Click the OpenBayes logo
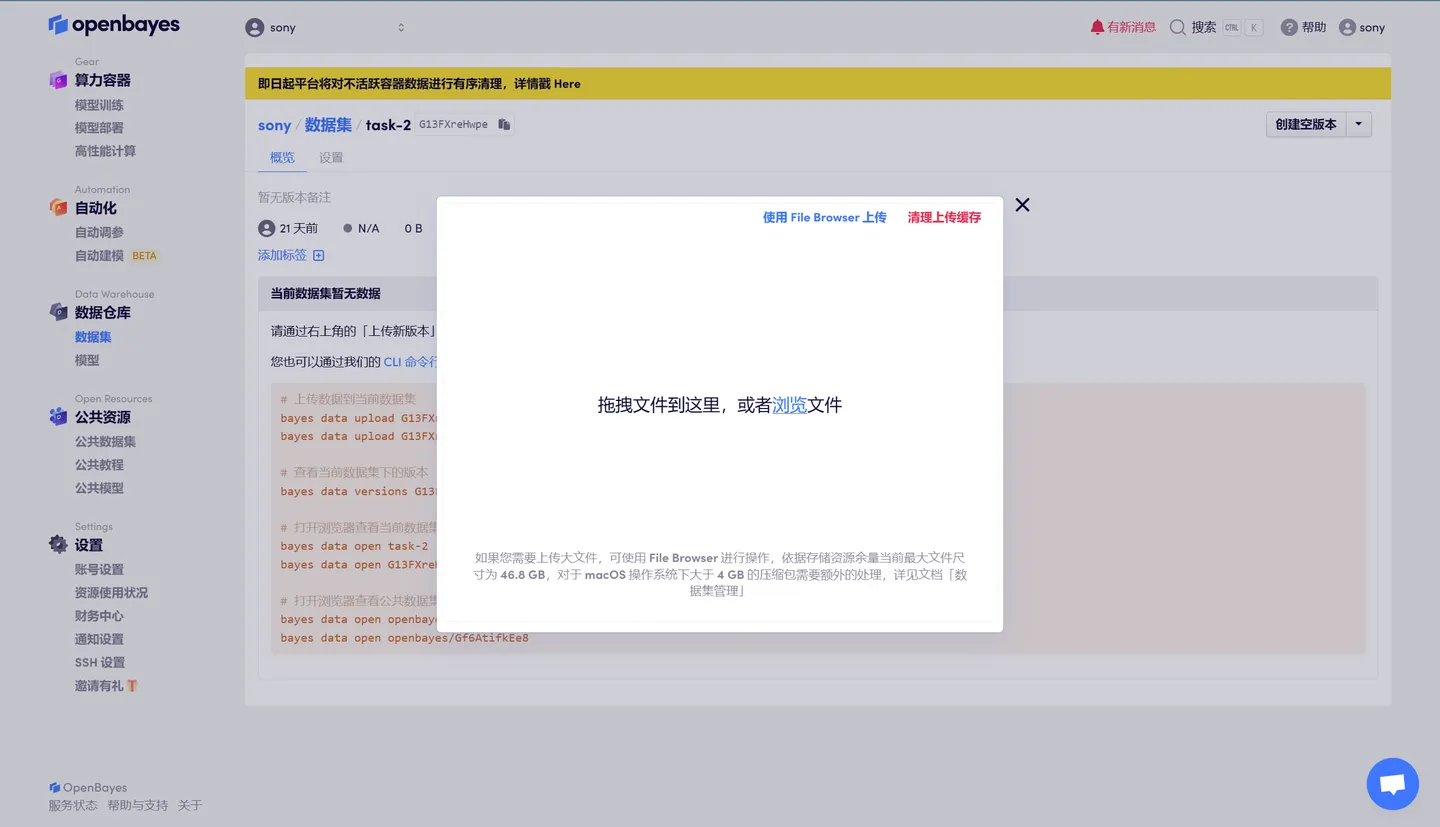1440x827 pixels. (x=113, y=25)
